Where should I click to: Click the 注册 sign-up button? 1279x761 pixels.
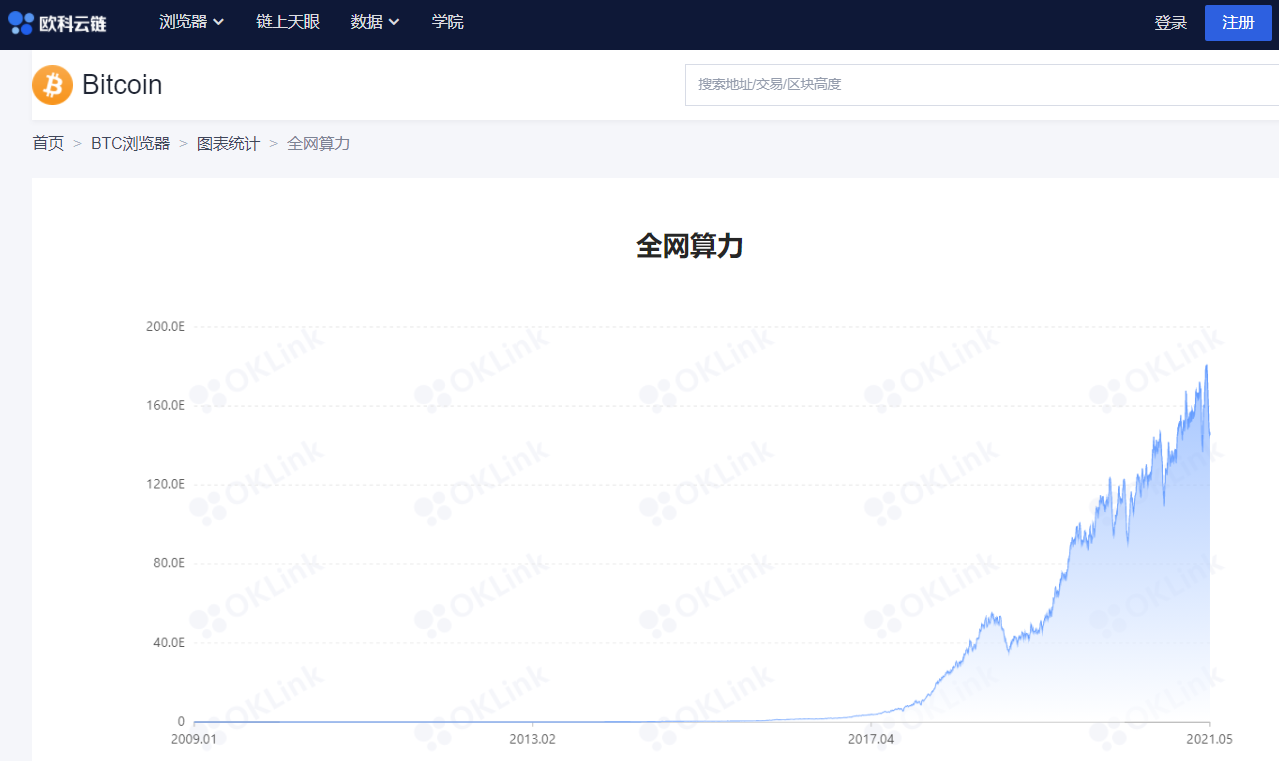pos(1237,22)
